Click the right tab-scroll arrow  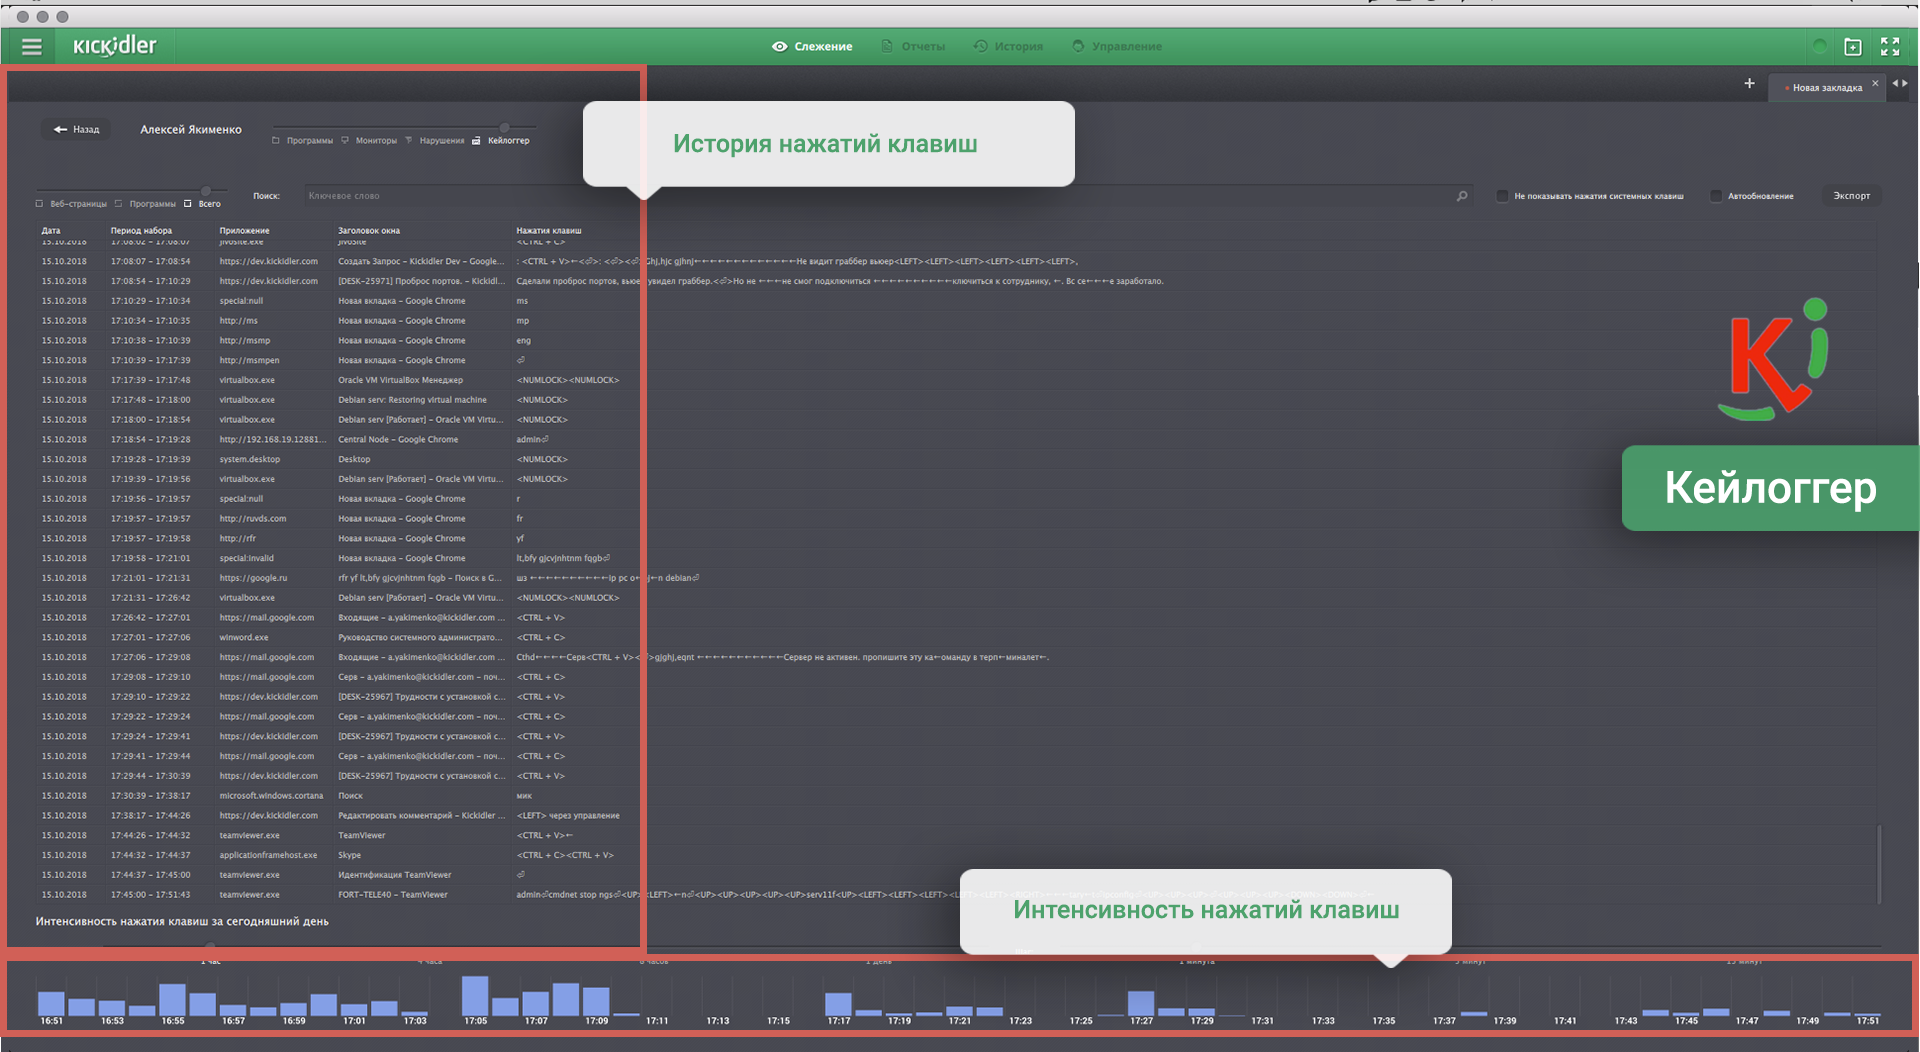pos(1905,84)
